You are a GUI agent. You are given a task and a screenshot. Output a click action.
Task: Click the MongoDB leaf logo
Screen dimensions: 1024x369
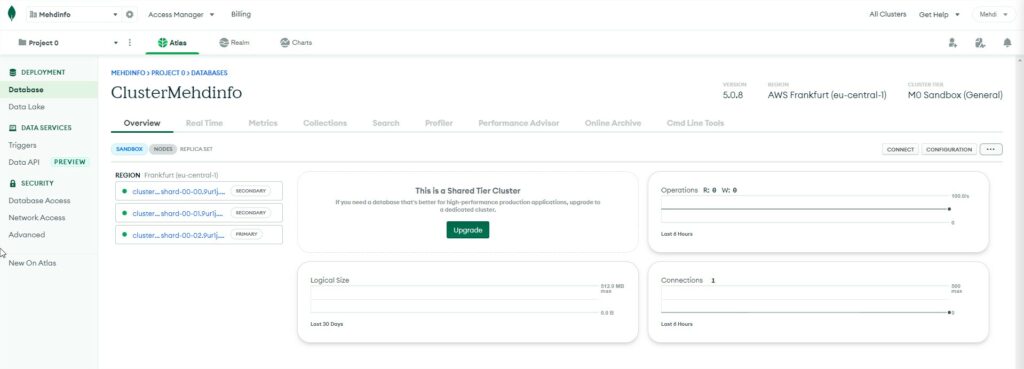11,14
